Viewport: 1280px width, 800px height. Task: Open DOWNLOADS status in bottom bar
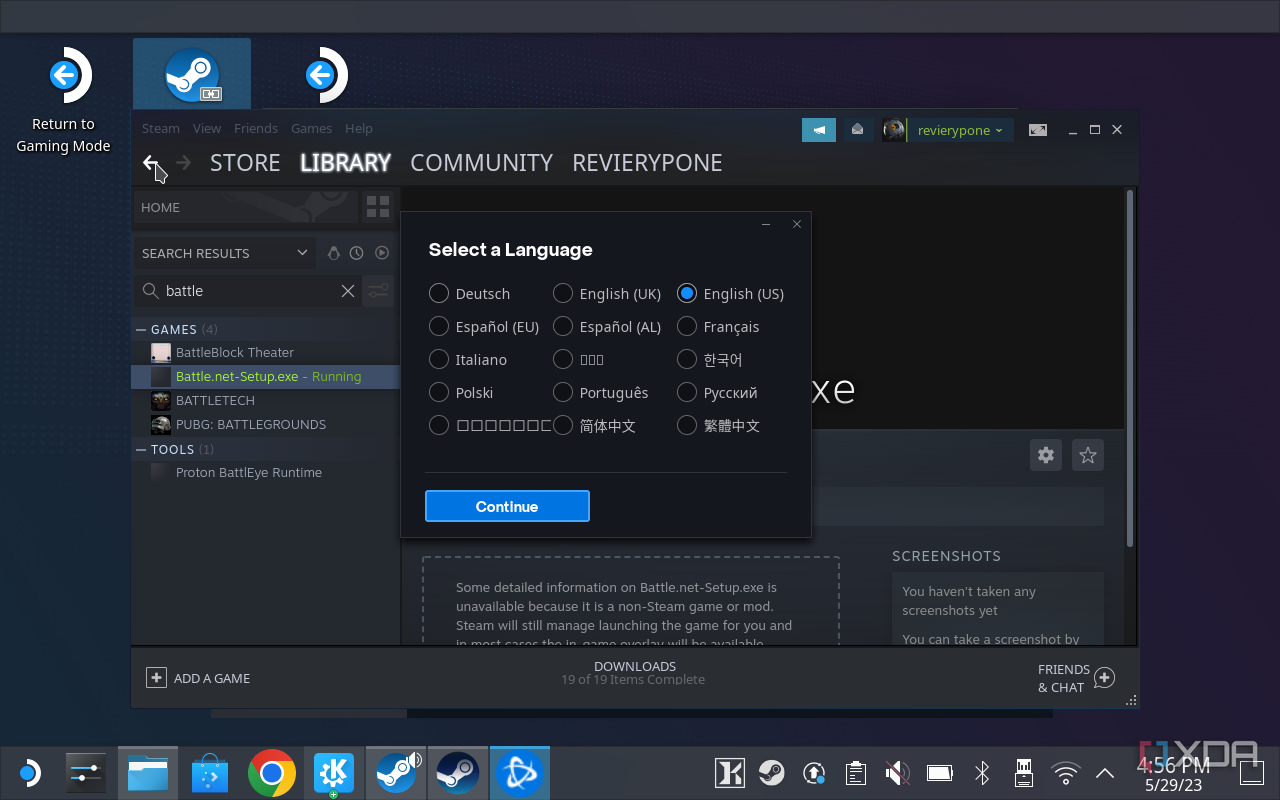(634, 672)
